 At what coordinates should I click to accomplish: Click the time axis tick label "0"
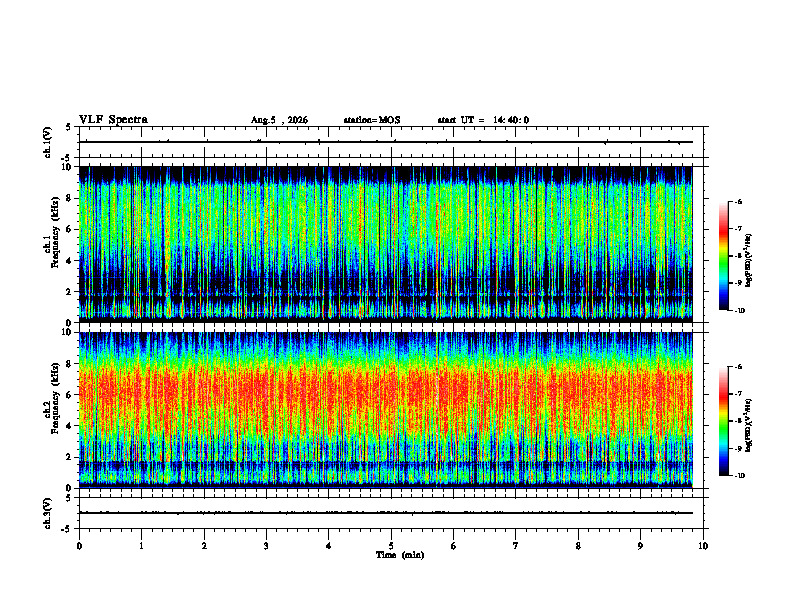(x=79, y=546)
